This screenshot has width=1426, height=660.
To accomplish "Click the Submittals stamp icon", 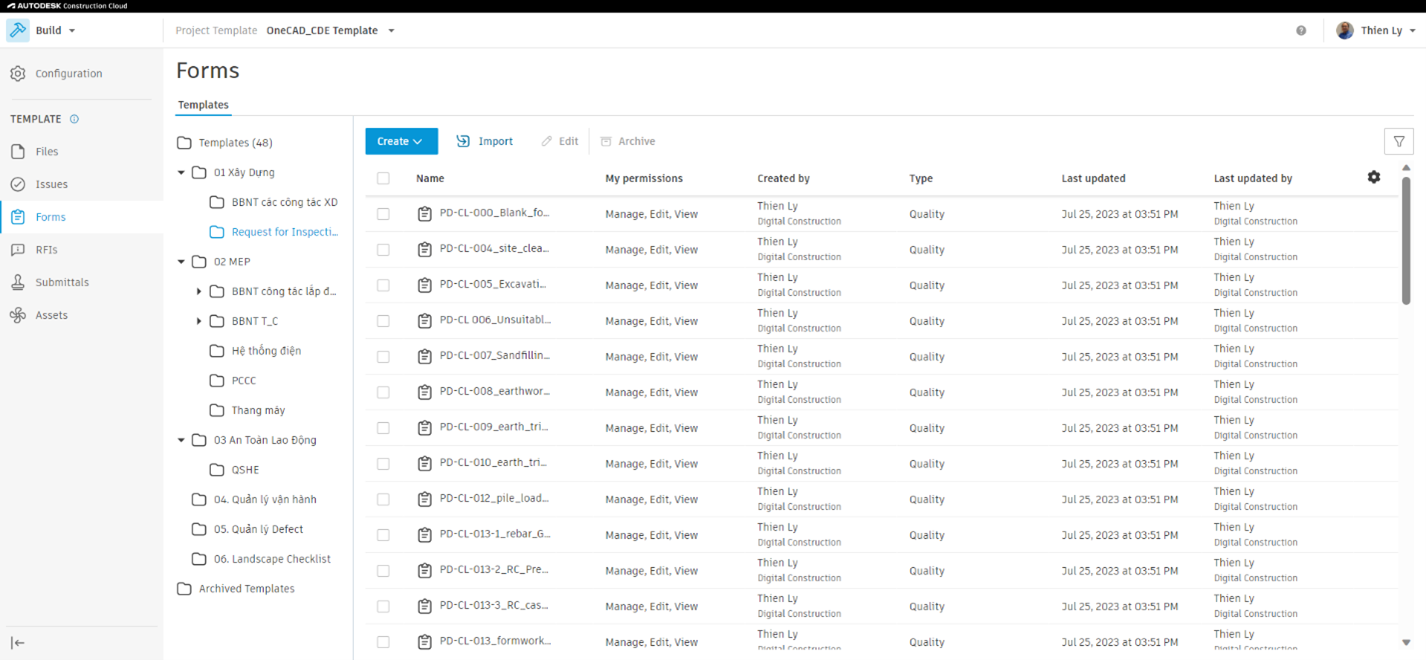I will coord(18,283).
